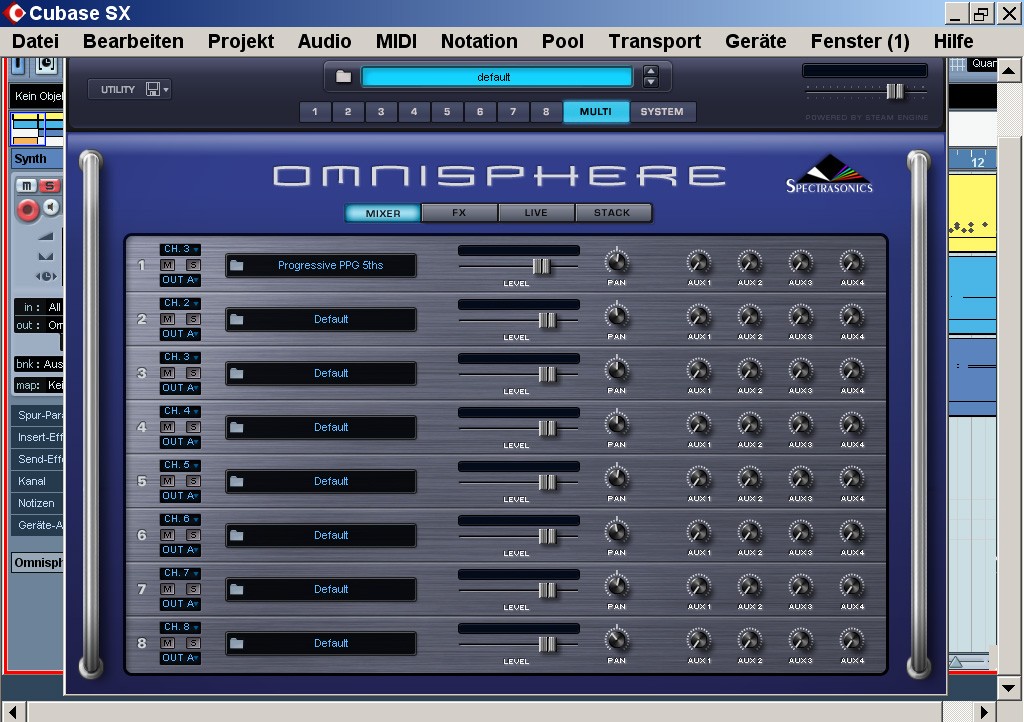The height and width of the screenshot is (722, 1024).
Task: Open the multi browser folder icon
Action: pyautogui.click(x=344, y=77)
